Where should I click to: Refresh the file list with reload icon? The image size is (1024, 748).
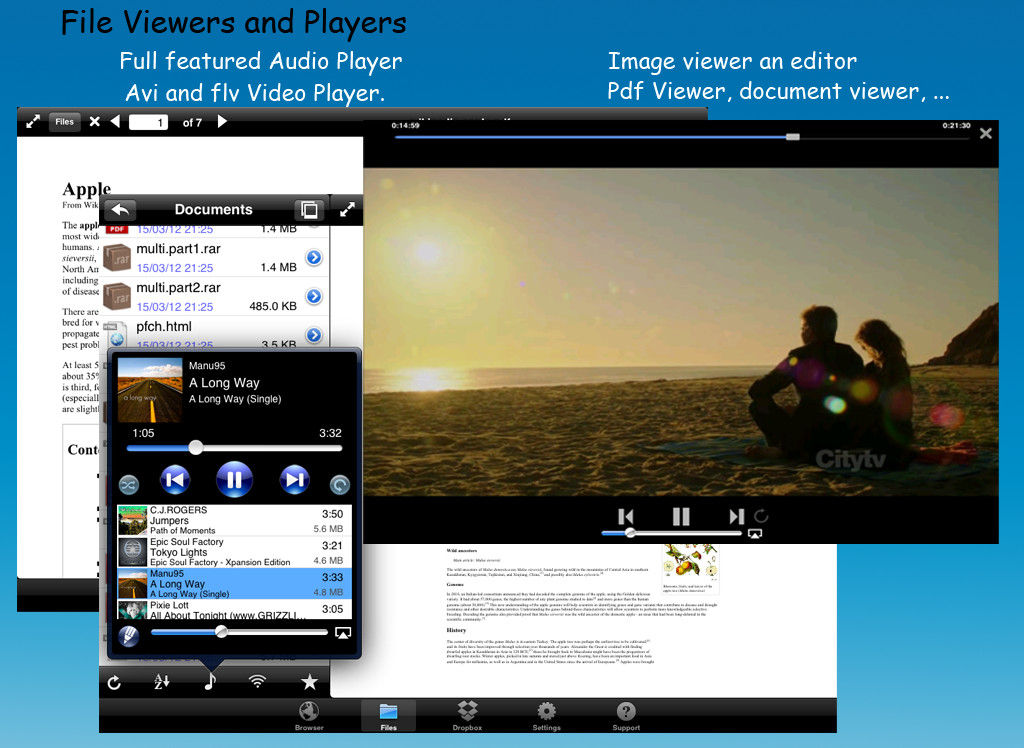[114, 683]
